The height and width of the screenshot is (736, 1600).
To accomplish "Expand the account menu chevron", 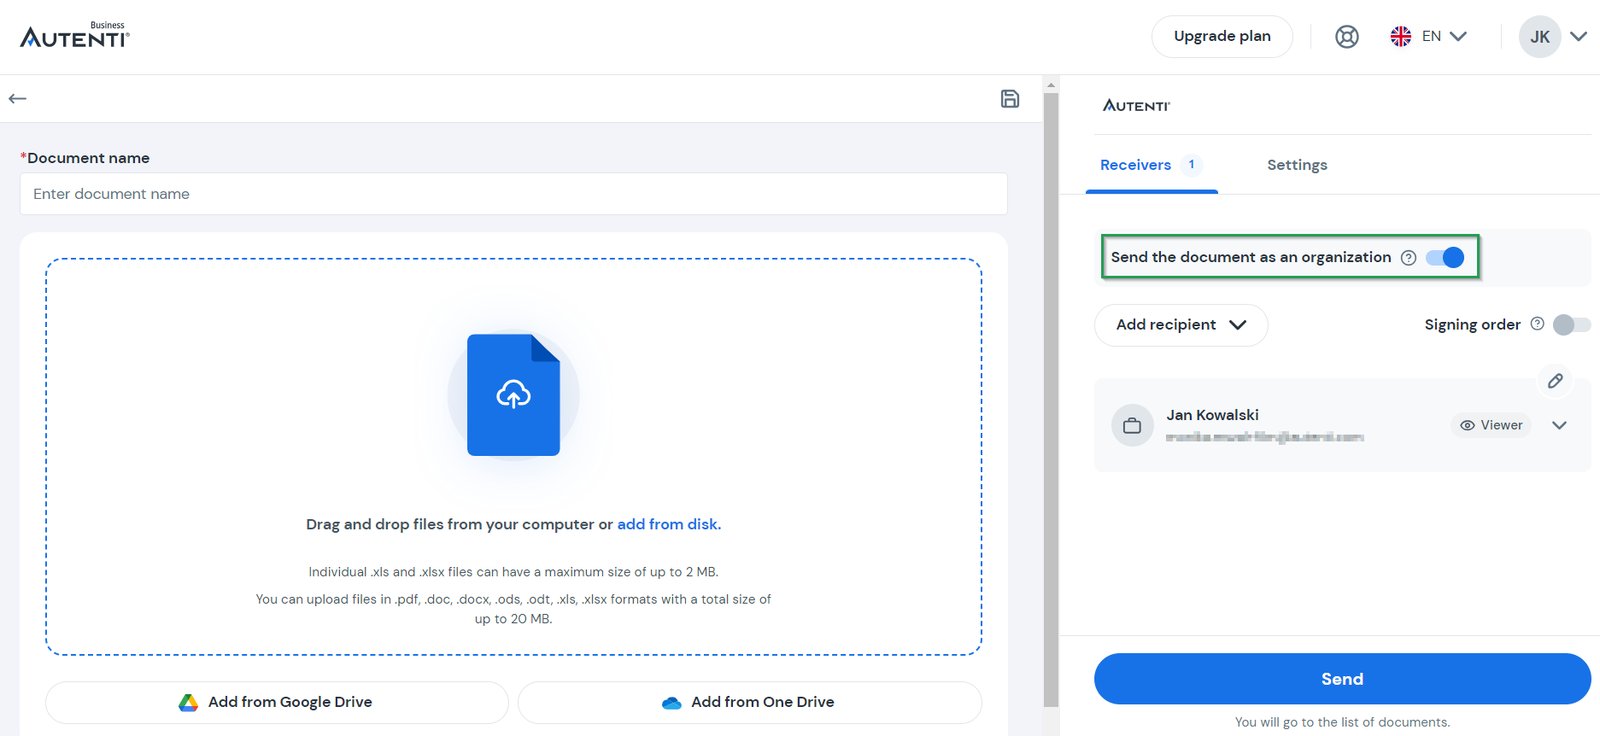I will tap(1578, 37).
